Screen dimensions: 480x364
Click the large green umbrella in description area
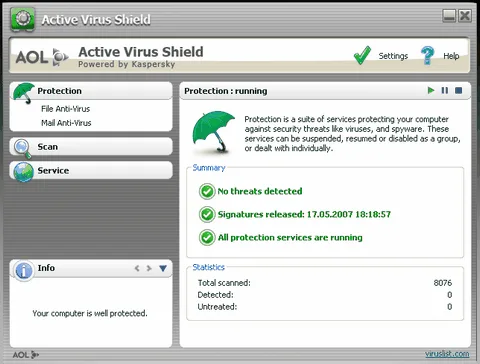[213, 132]
